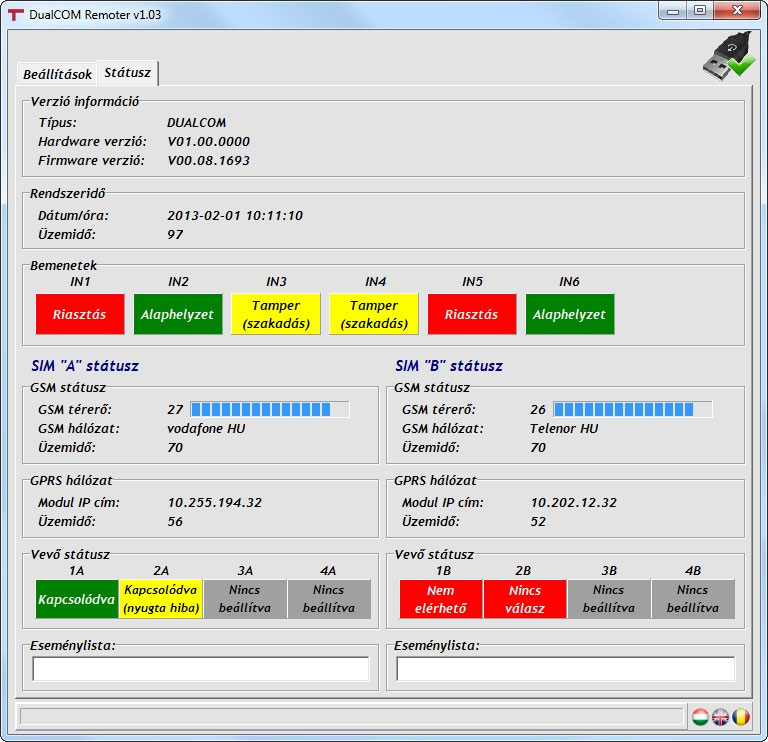Click IN1 Riasztás status box
This screenshot has width=768, height=742.
coord(80,314)
